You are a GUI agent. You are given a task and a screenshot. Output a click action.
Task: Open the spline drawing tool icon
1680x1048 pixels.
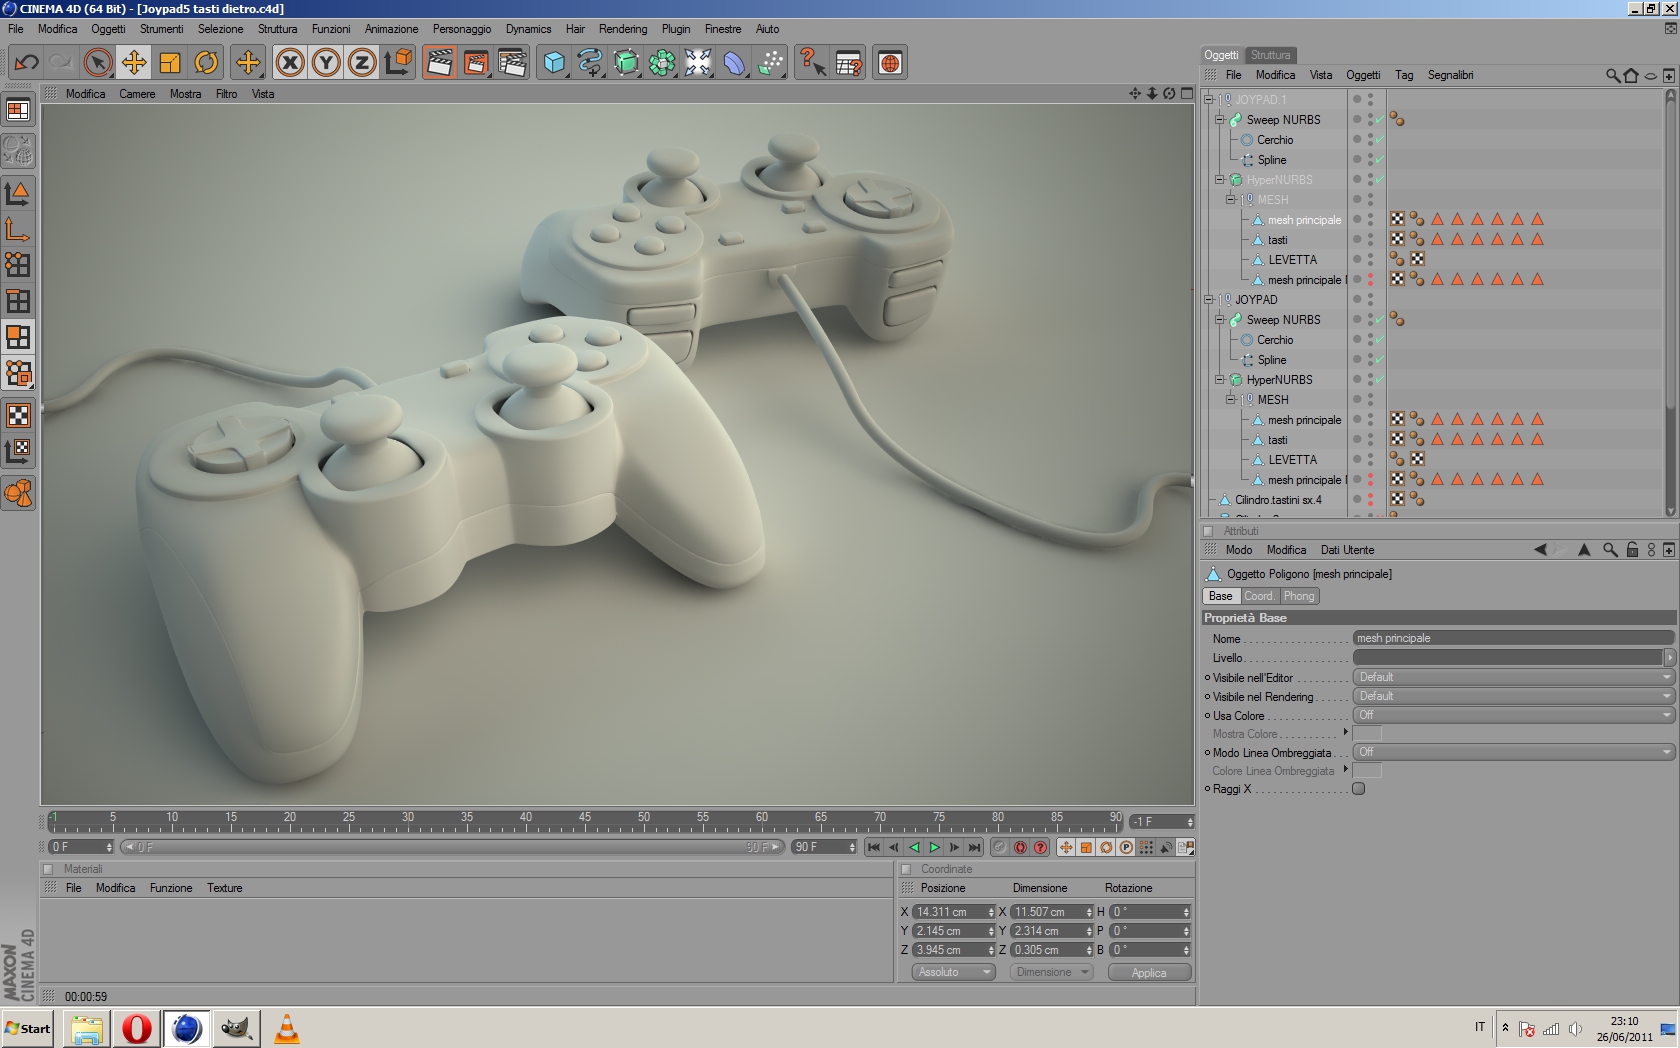pos(590,63)
